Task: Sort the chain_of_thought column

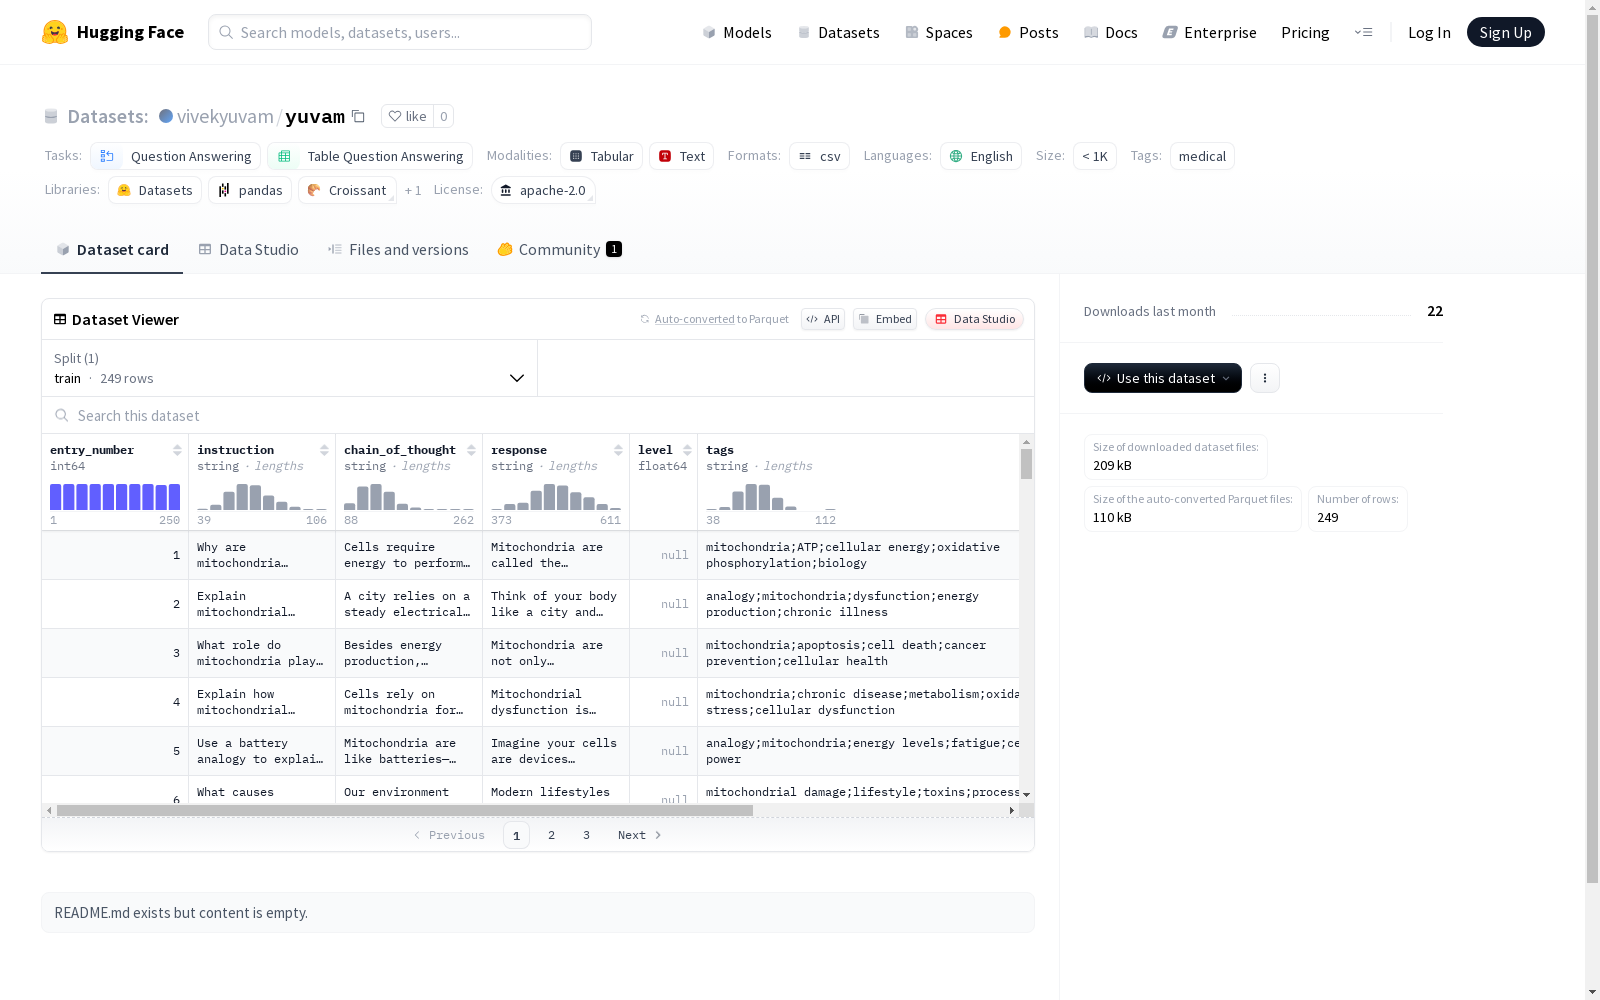Action: tap(471, 450)
